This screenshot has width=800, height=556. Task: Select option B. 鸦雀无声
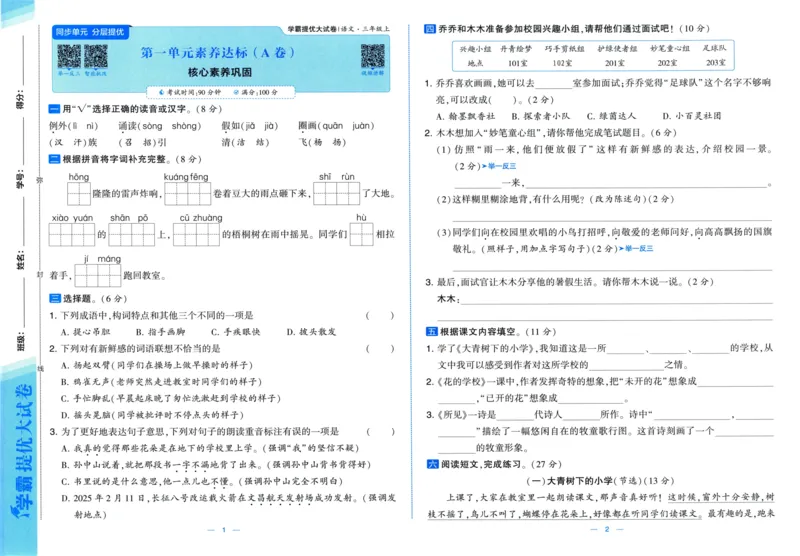(x=161, y=382)
